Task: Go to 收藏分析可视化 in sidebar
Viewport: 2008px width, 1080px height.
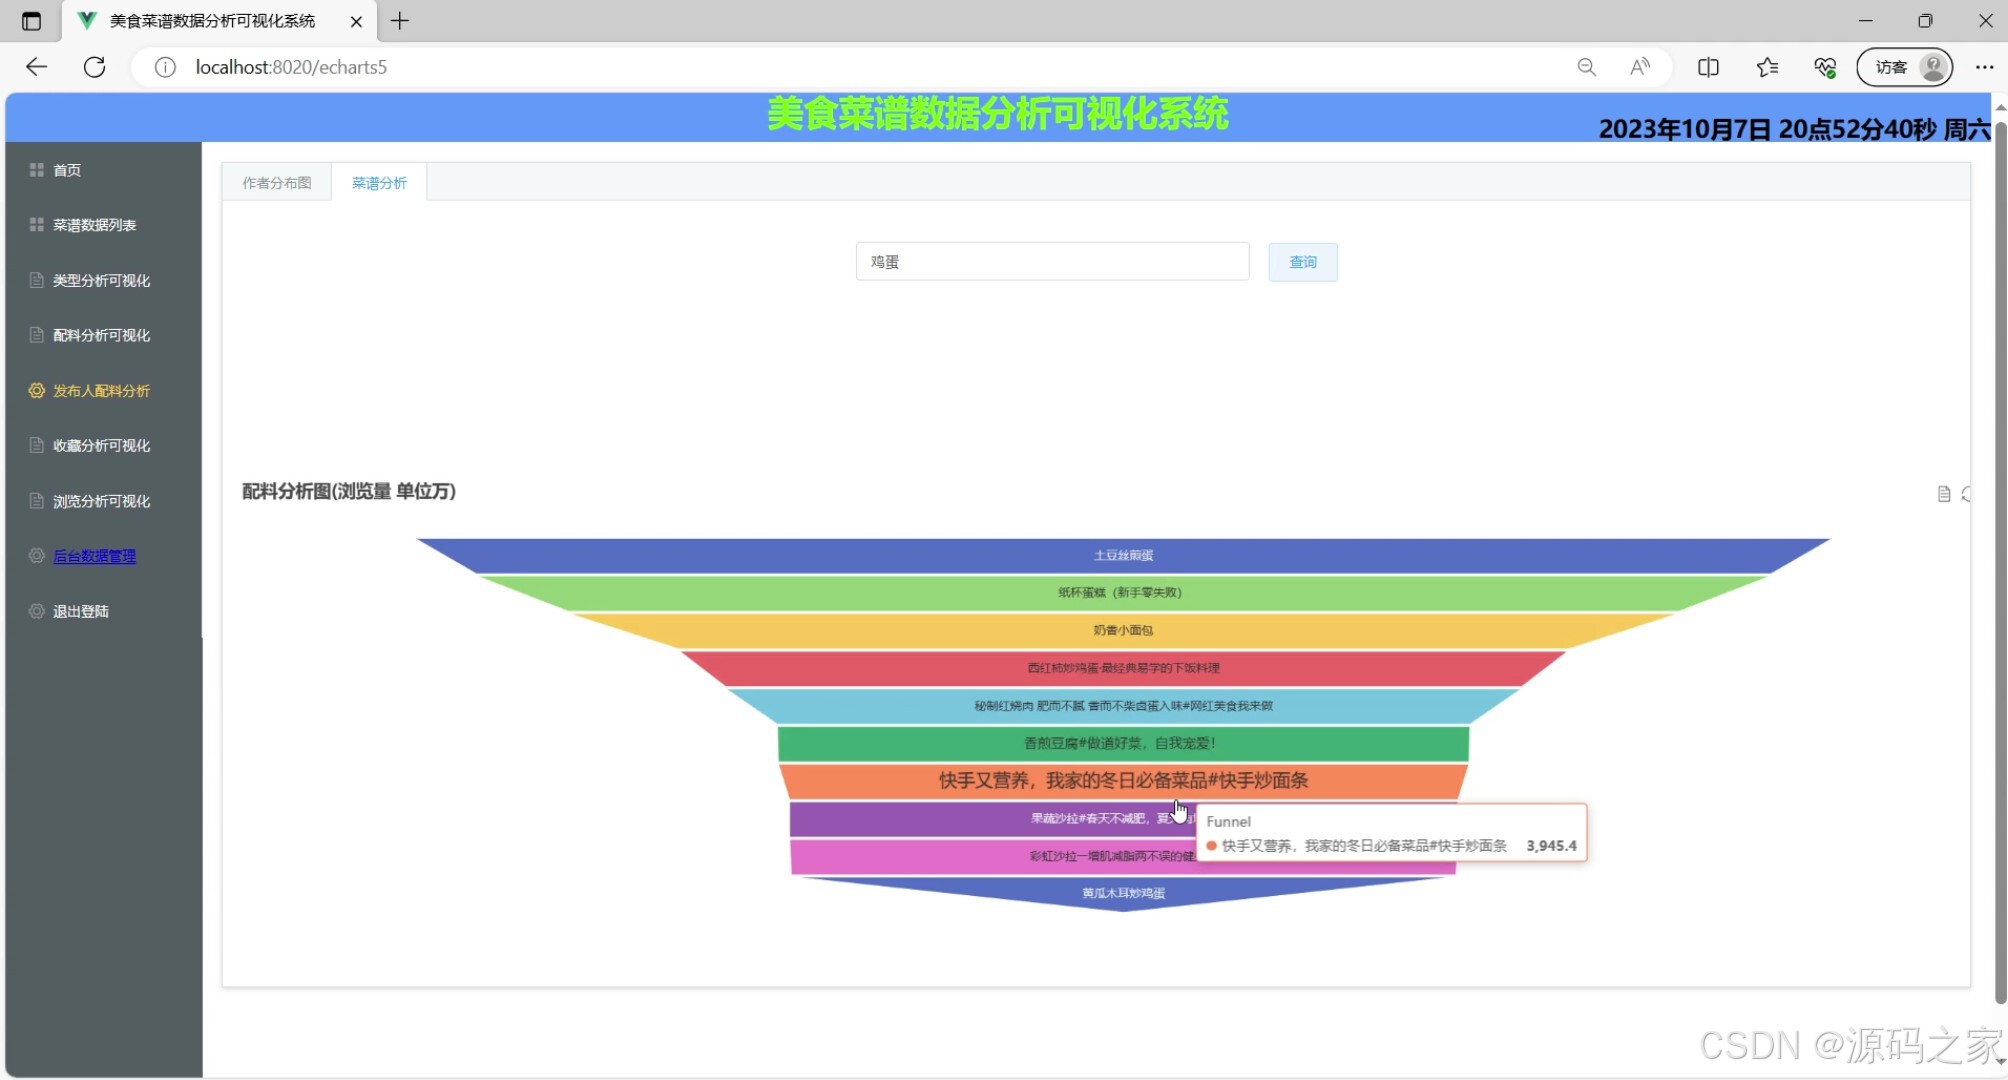Action: tap(101, 446)
